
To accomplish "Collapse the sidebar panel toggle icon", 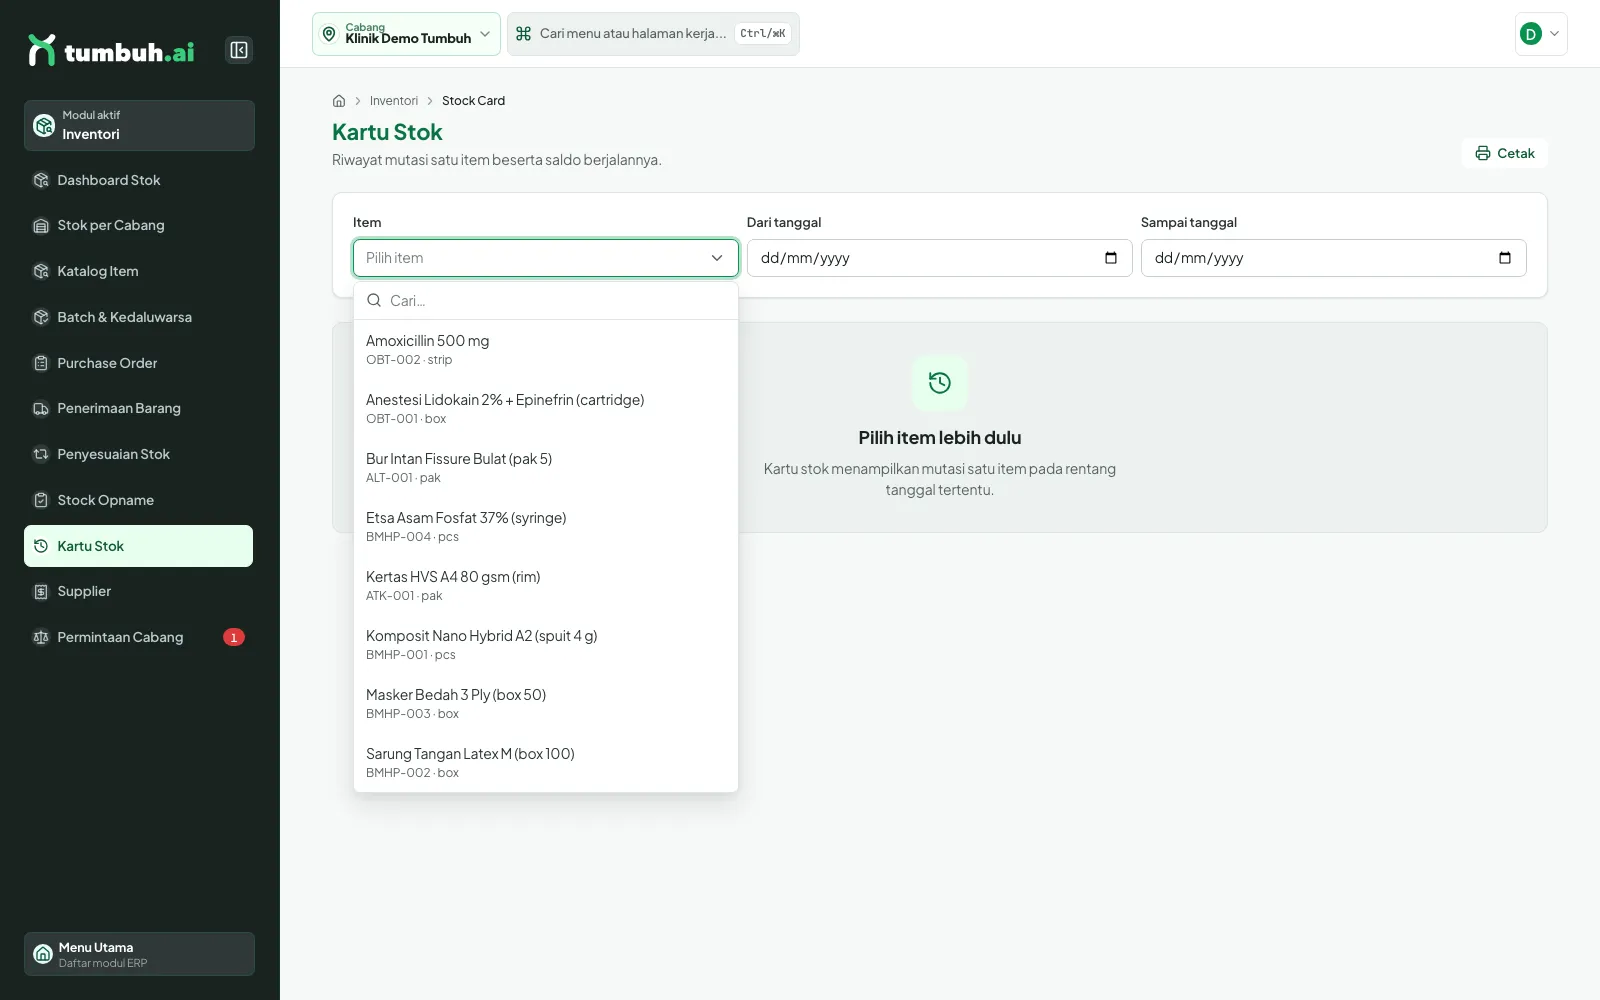I will (239, 50).
